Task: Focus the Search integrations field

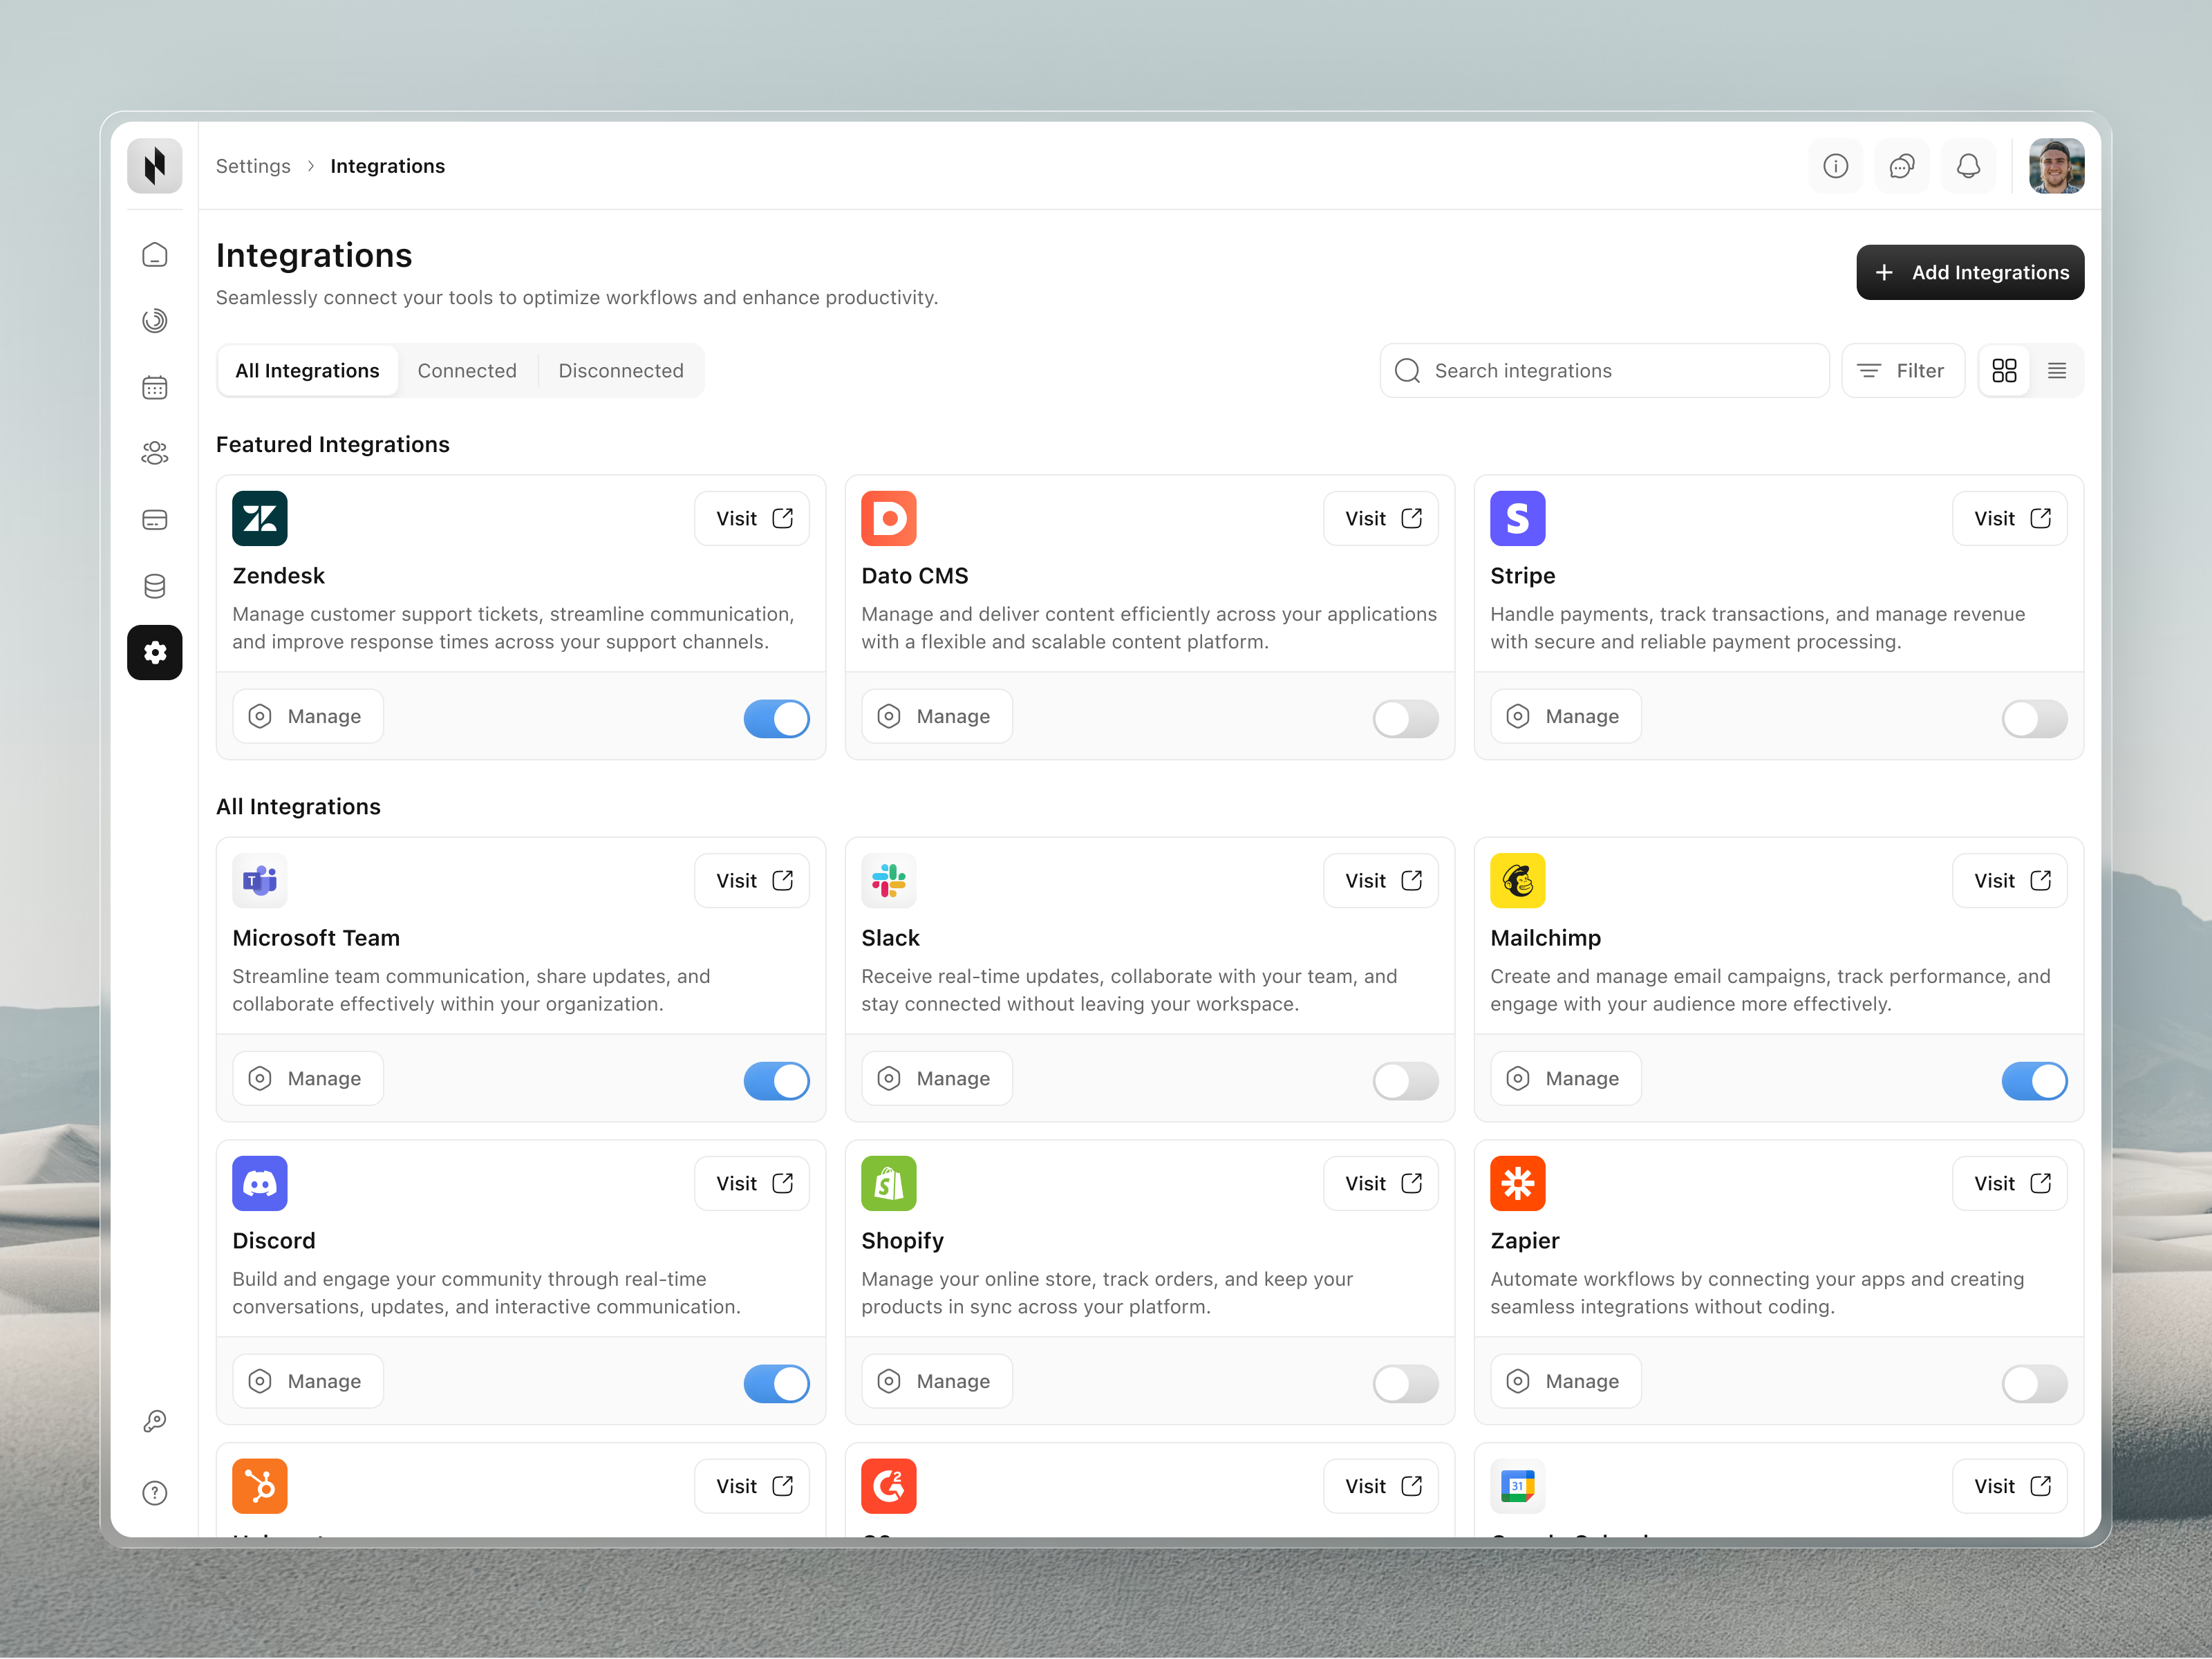Action: coord(1604,371)
